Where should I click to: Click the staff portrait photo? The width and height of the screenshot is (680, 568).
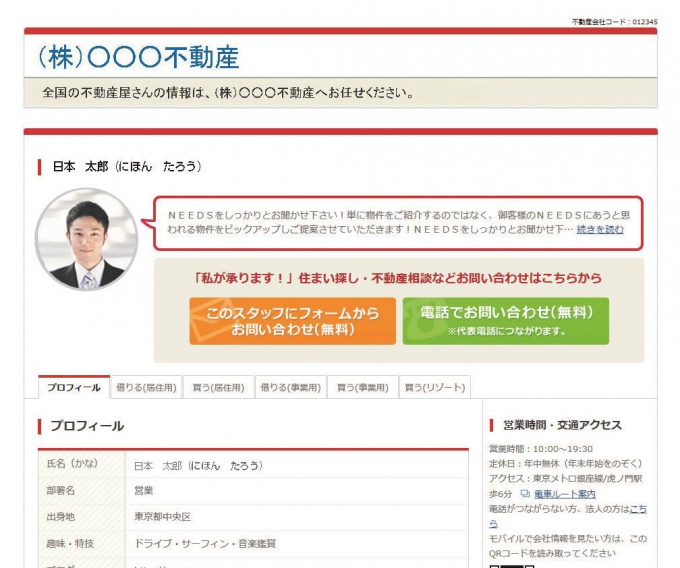(87, 239)
